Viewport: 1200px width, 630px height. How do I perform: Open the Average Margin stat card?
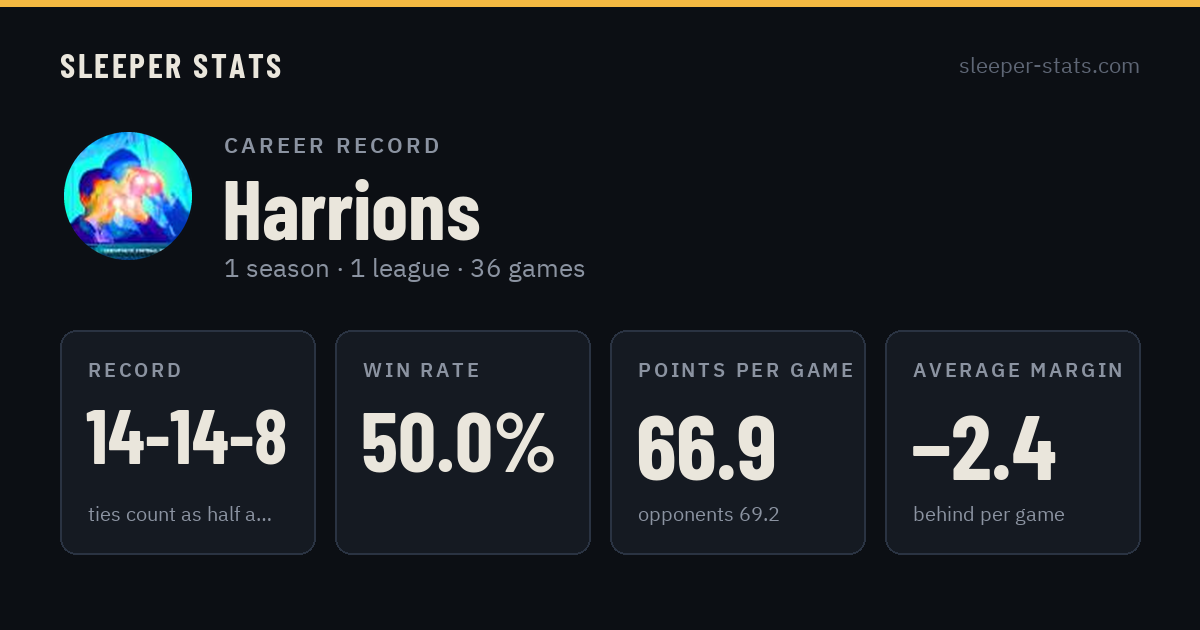point(1013,442)
